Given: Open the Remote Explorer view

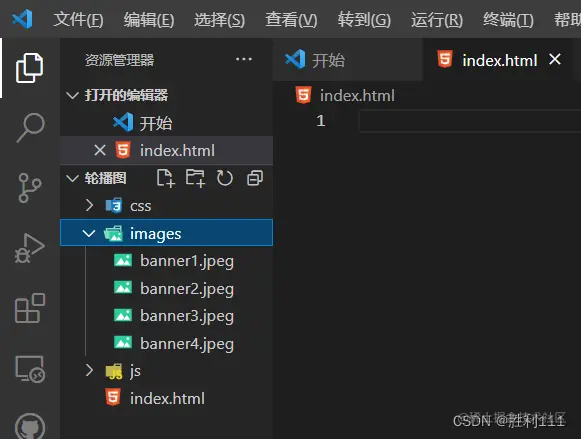Looking at the screenshot, I should point(30,369).
